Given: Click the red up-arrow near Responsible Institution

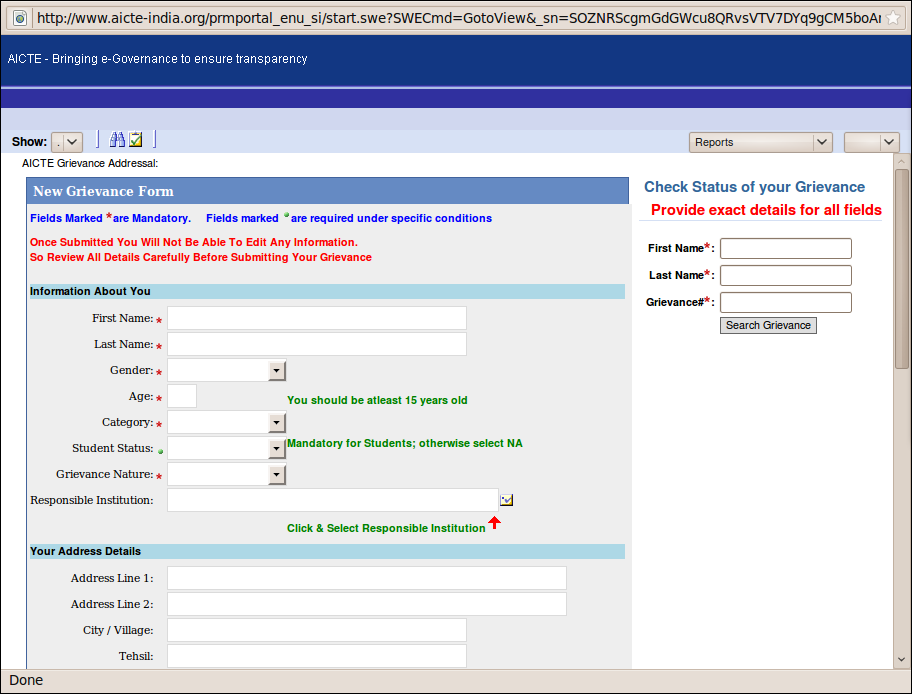Looking at the screenshot, I should 495,521.
